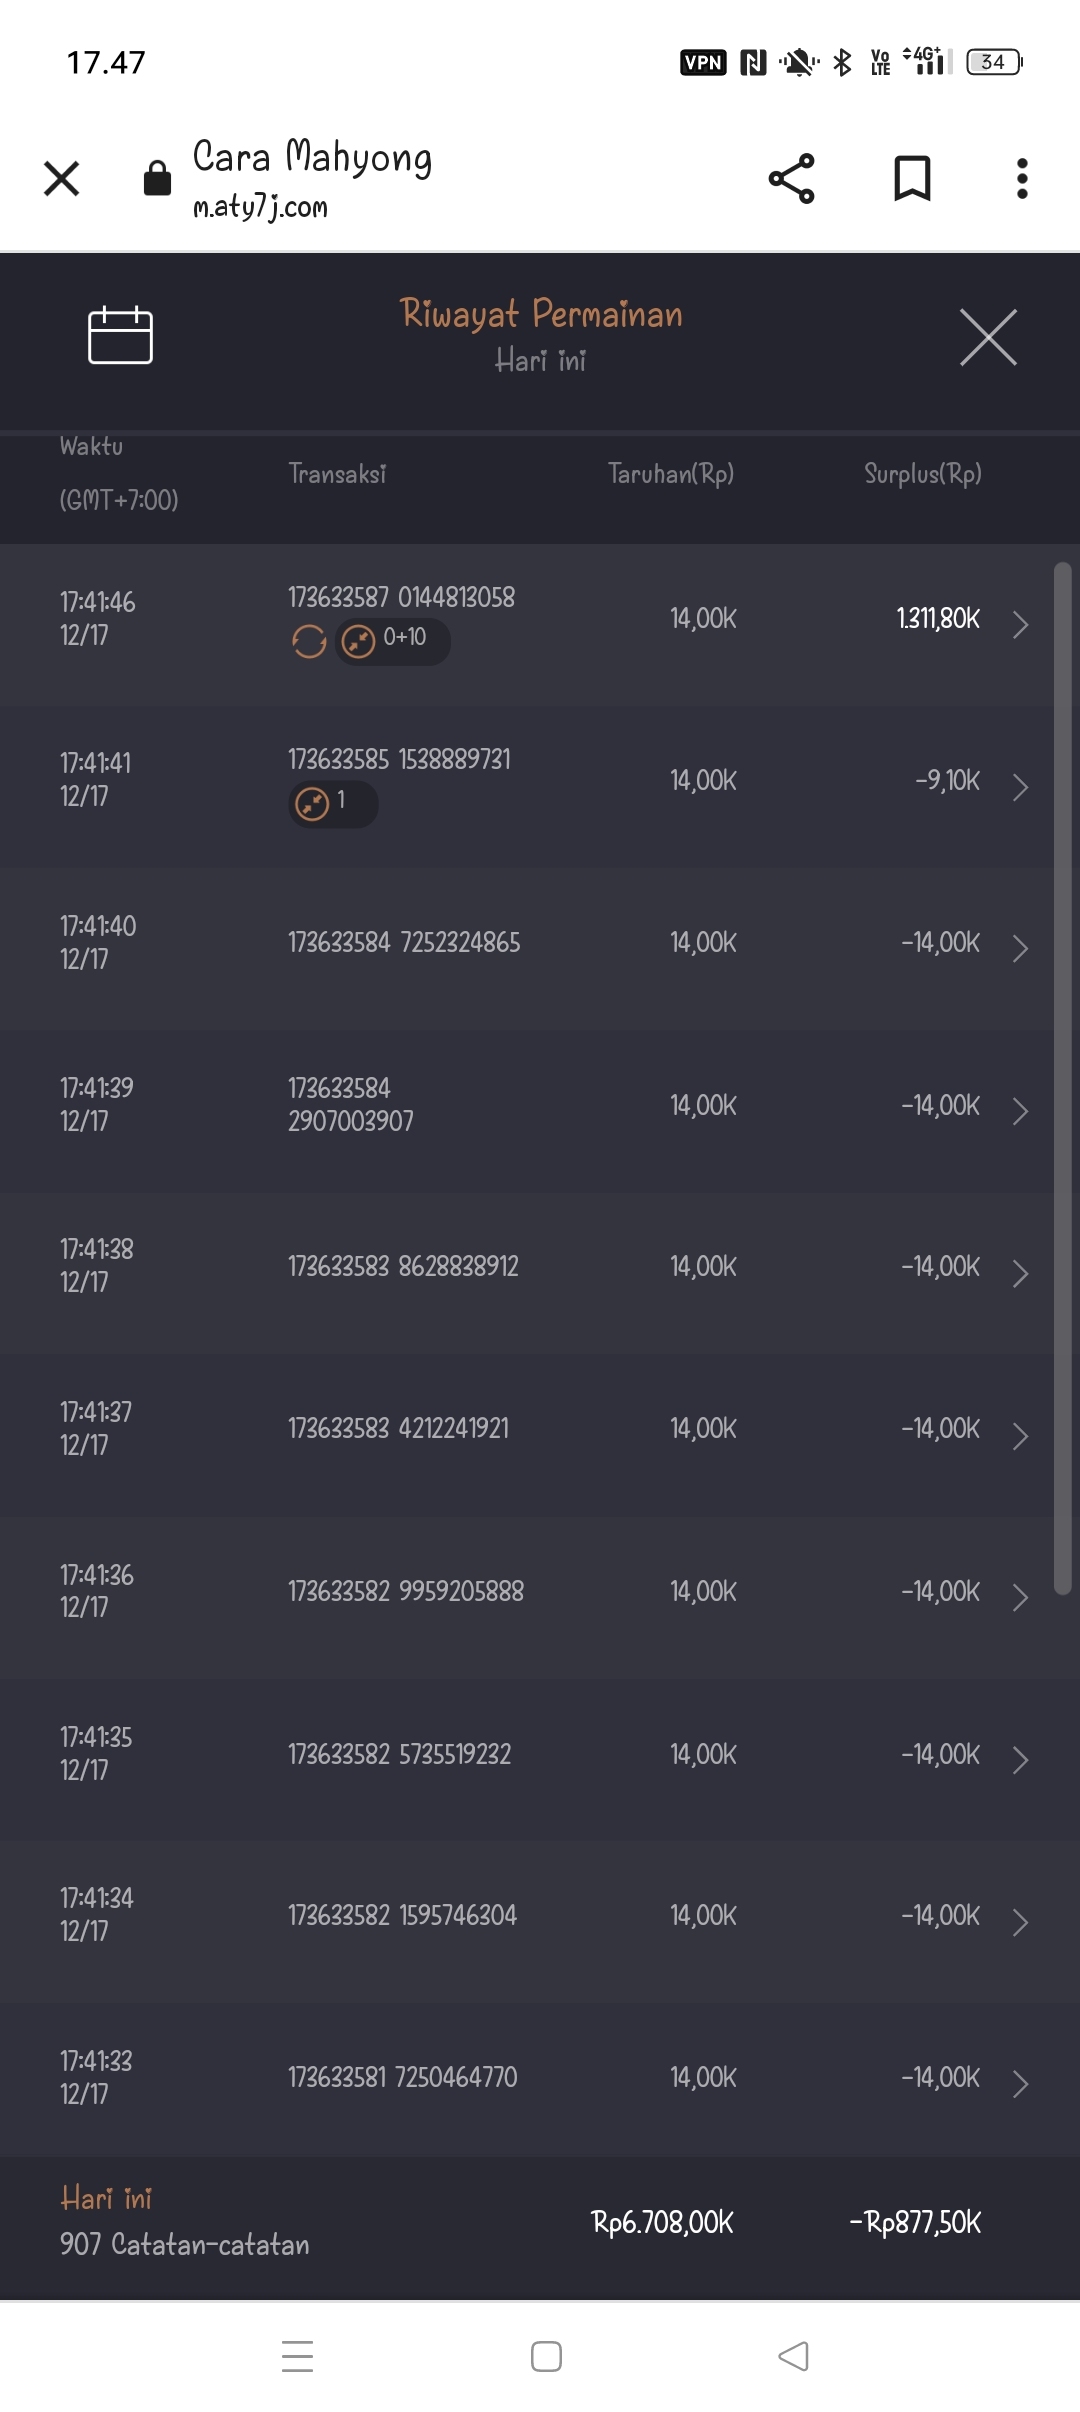
Task: Tap the Android home navigation button
Action: tap(546, 2356)
